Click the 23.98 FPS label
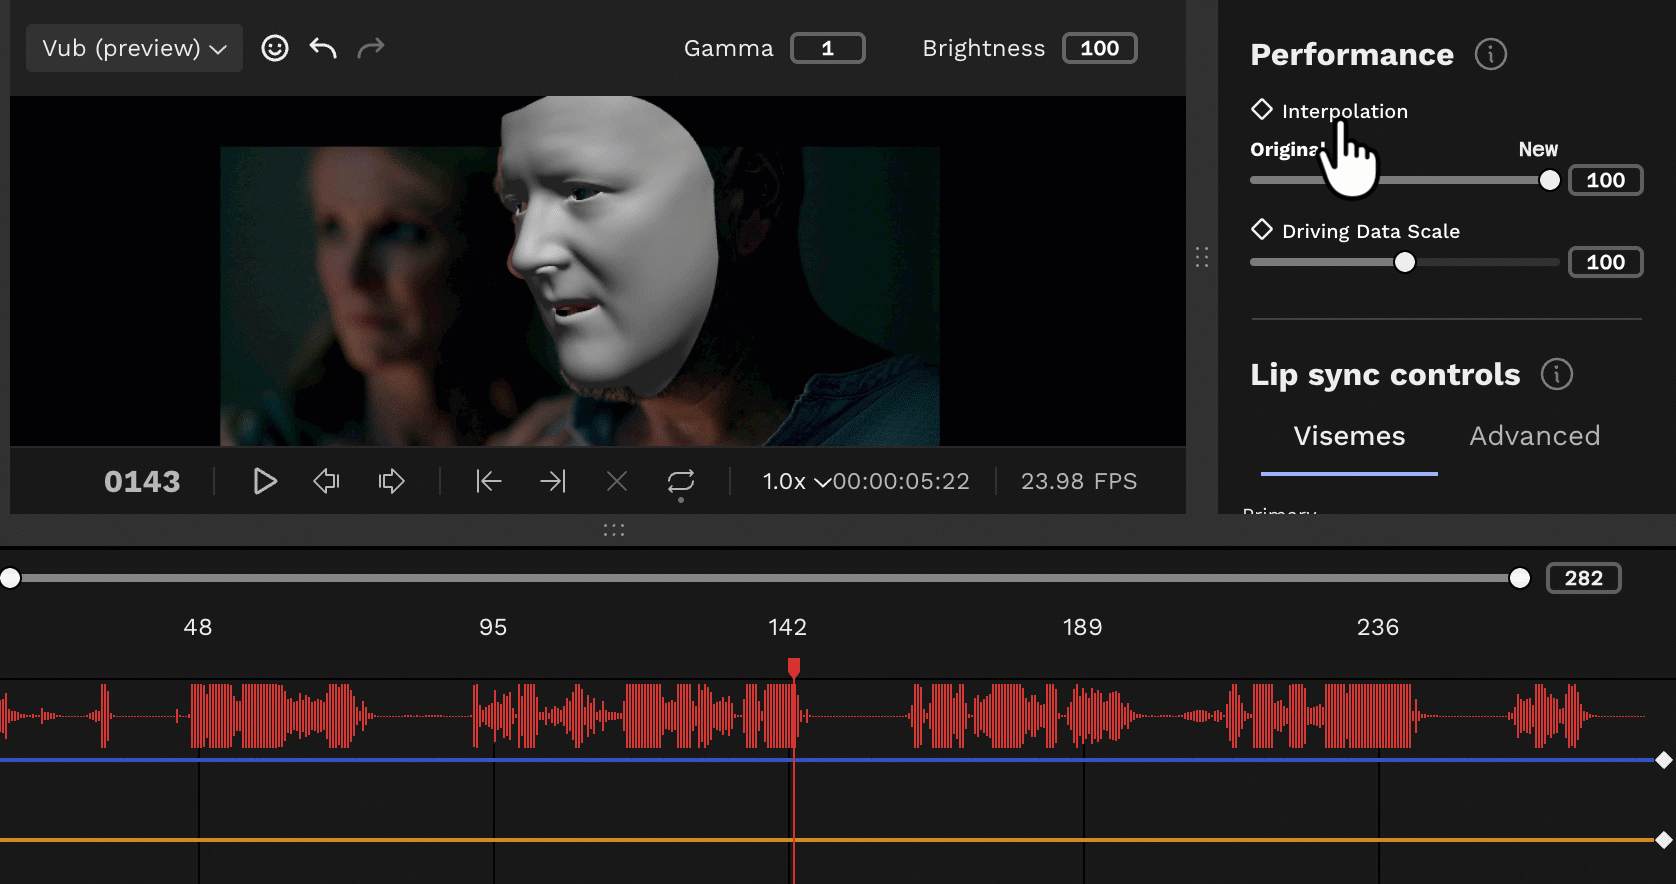1676x884 pixels. click(1079, 481)
